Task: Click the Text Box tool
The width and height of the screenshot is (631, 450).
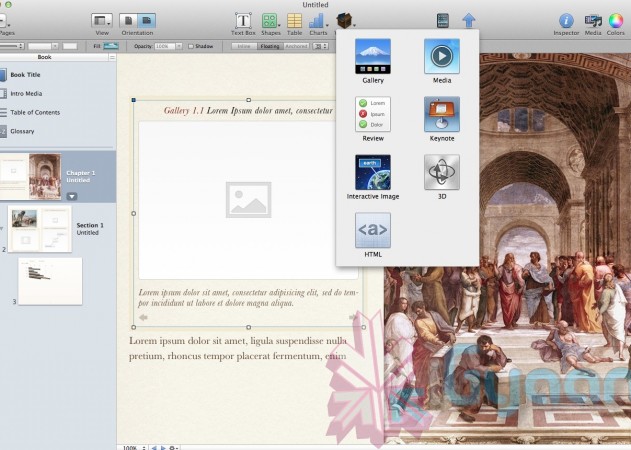Action: (243, 20)
